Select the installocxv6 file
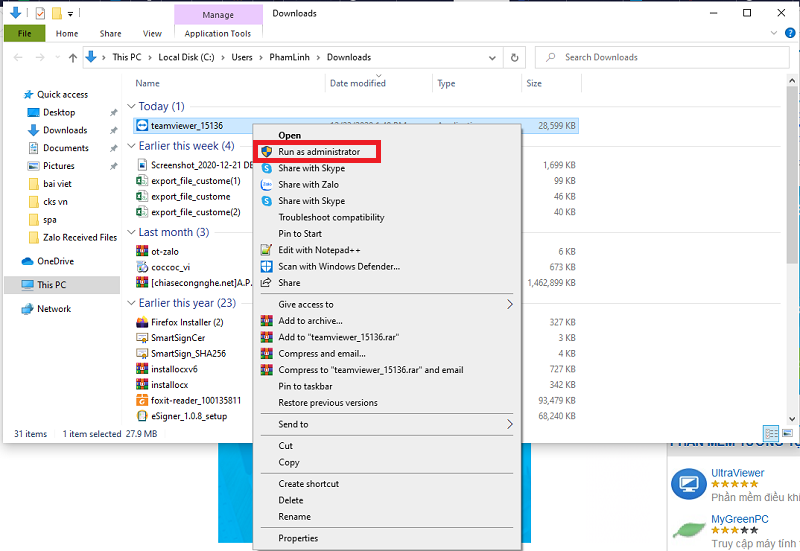Image resolution: width=800 pixels, height=551 pixels. 174,369
